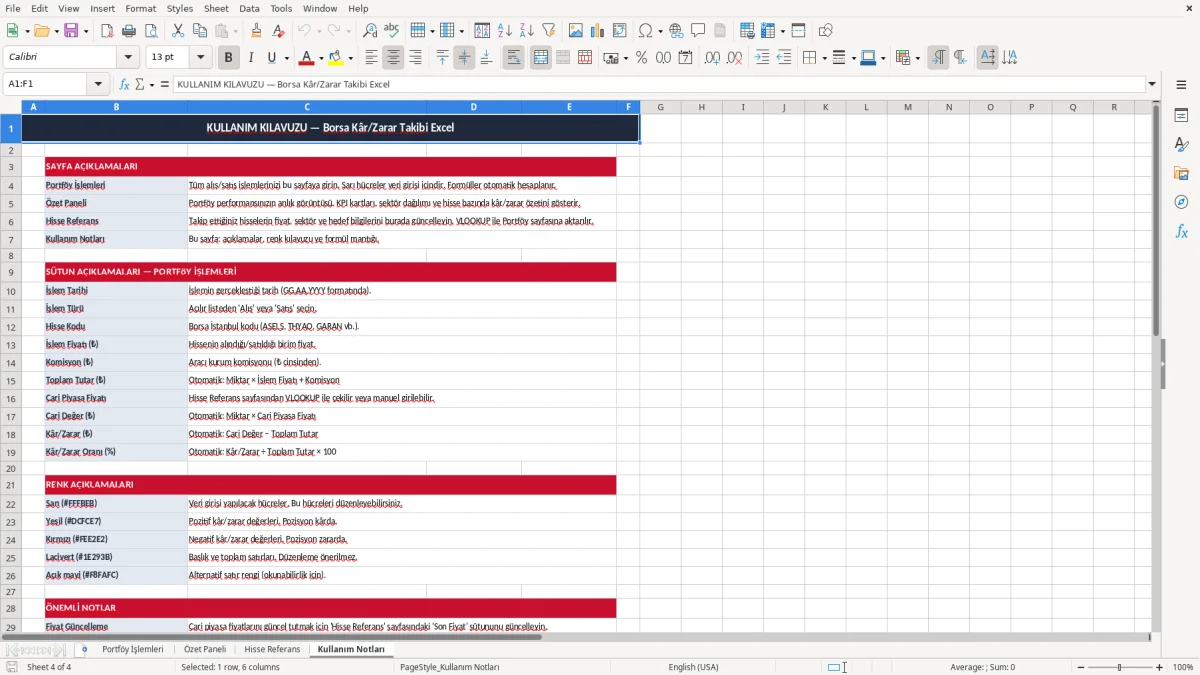Expand the formula bar
1200x675 pixels.
tap(1152, 84)
